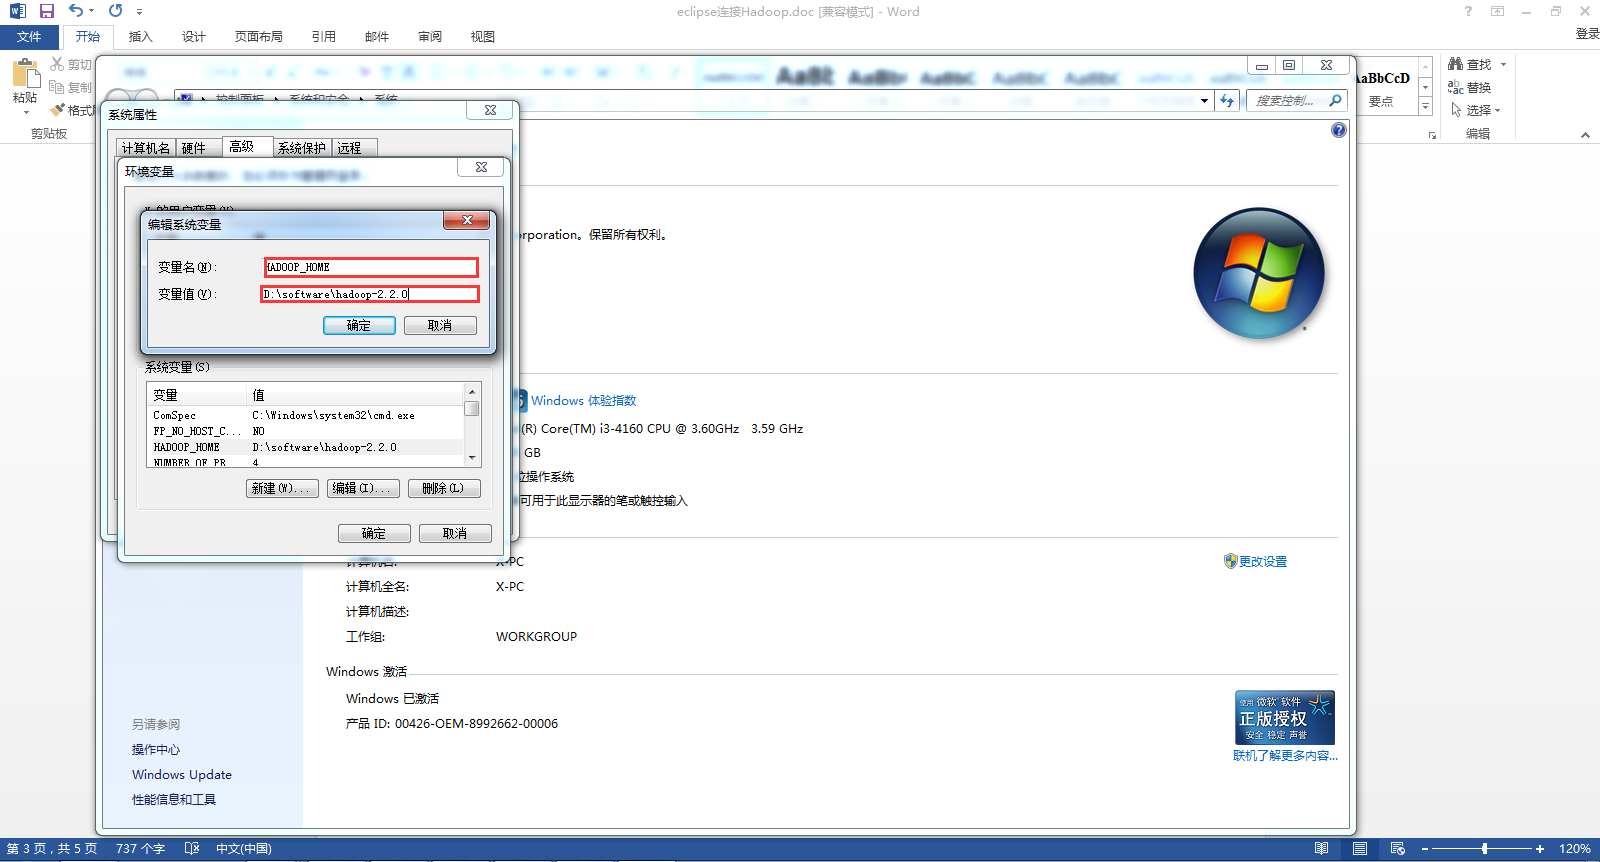The width and height of the screenshot is (1600, 862).
Task: Open 操作中心 link in System sidebar
Action: coord(156,749)
